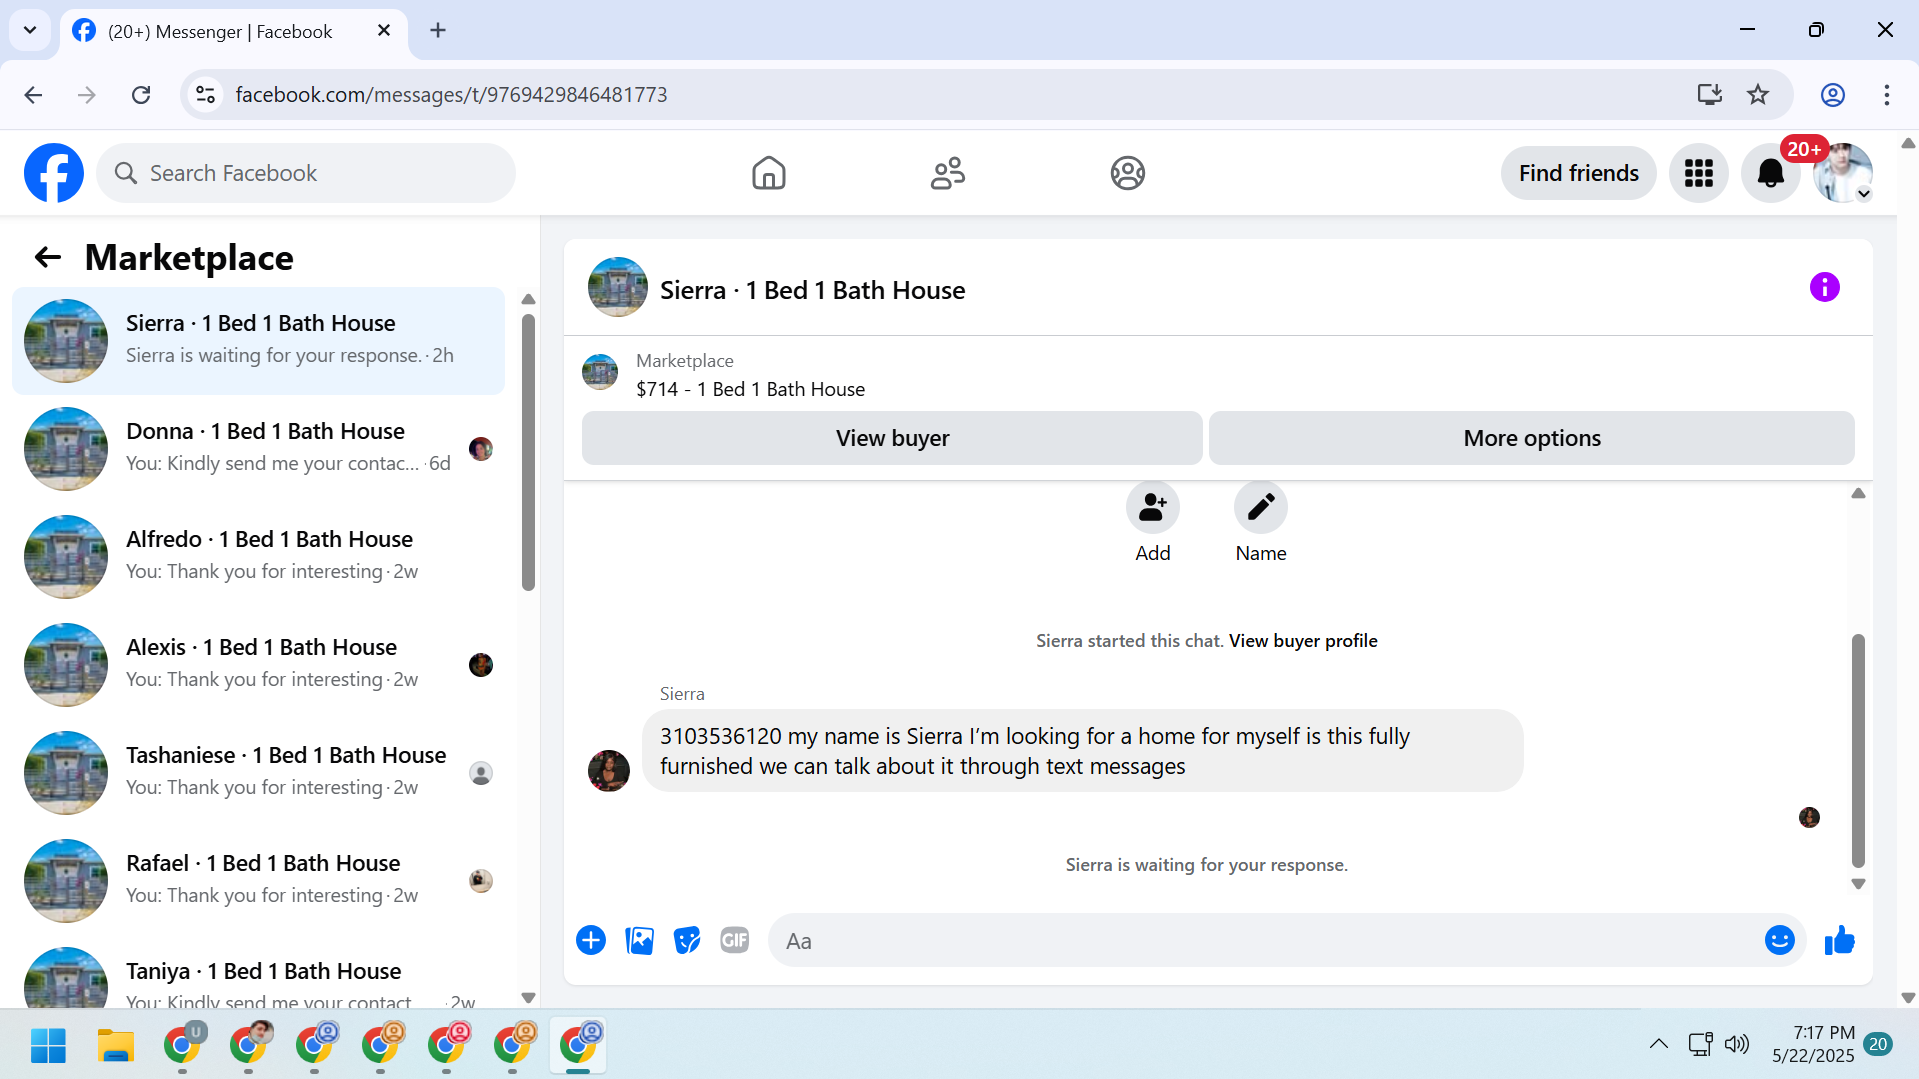Open conversation information purple icon
This screenshot has height=1079, width=1919.
click(1824, 288)
